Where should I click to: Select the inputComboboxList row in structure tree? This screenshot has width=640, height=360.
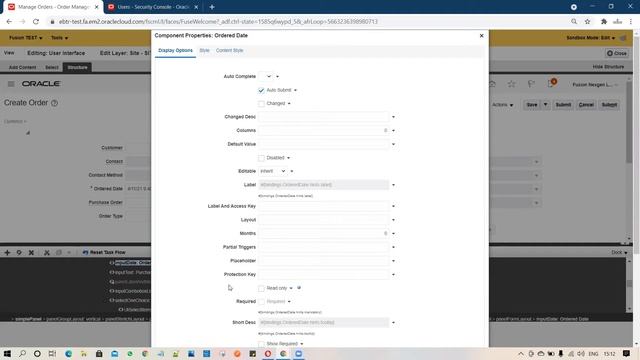pyautogui.click(x=131, y=291)
